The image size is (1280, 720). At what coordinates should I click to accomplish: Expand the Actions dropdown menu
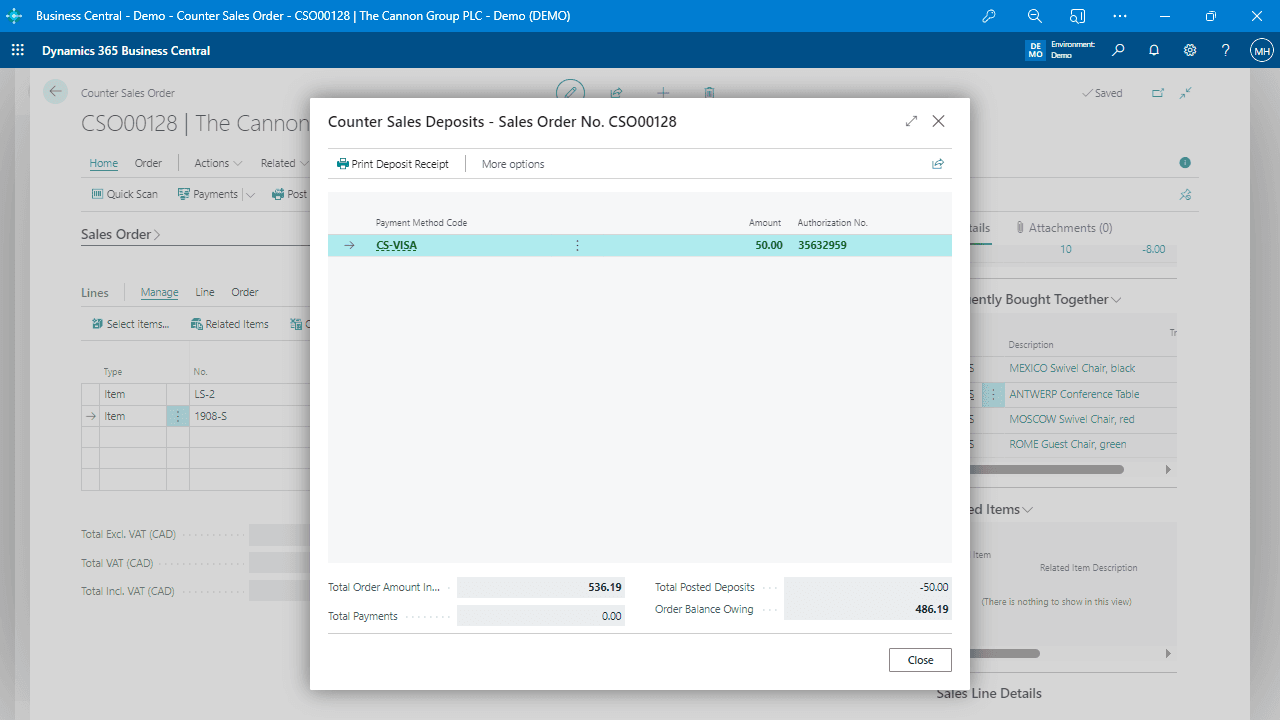[218, 163]
